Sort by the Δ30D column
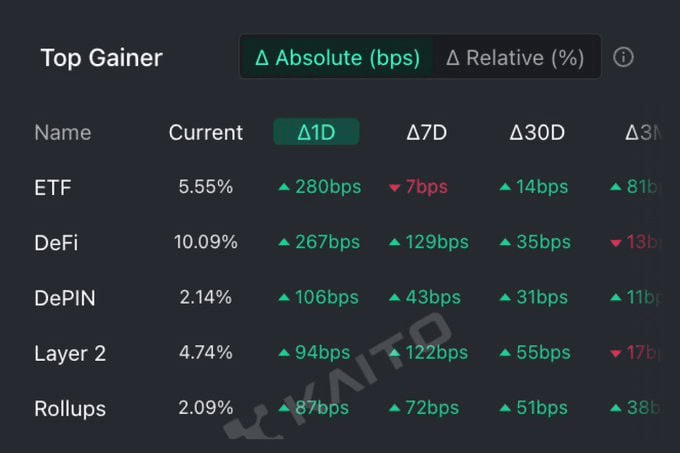 point(537,132)
